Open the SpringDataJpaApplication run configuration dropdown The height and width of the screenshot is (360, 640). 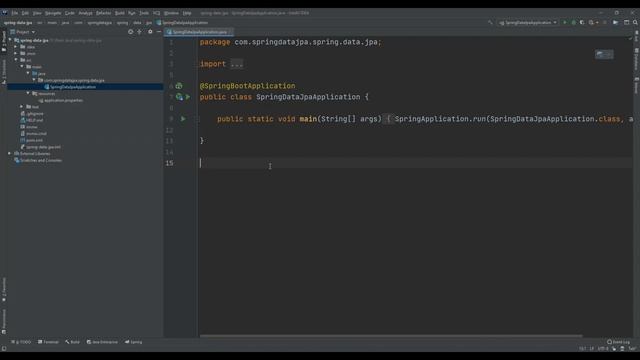click(528, 22)
